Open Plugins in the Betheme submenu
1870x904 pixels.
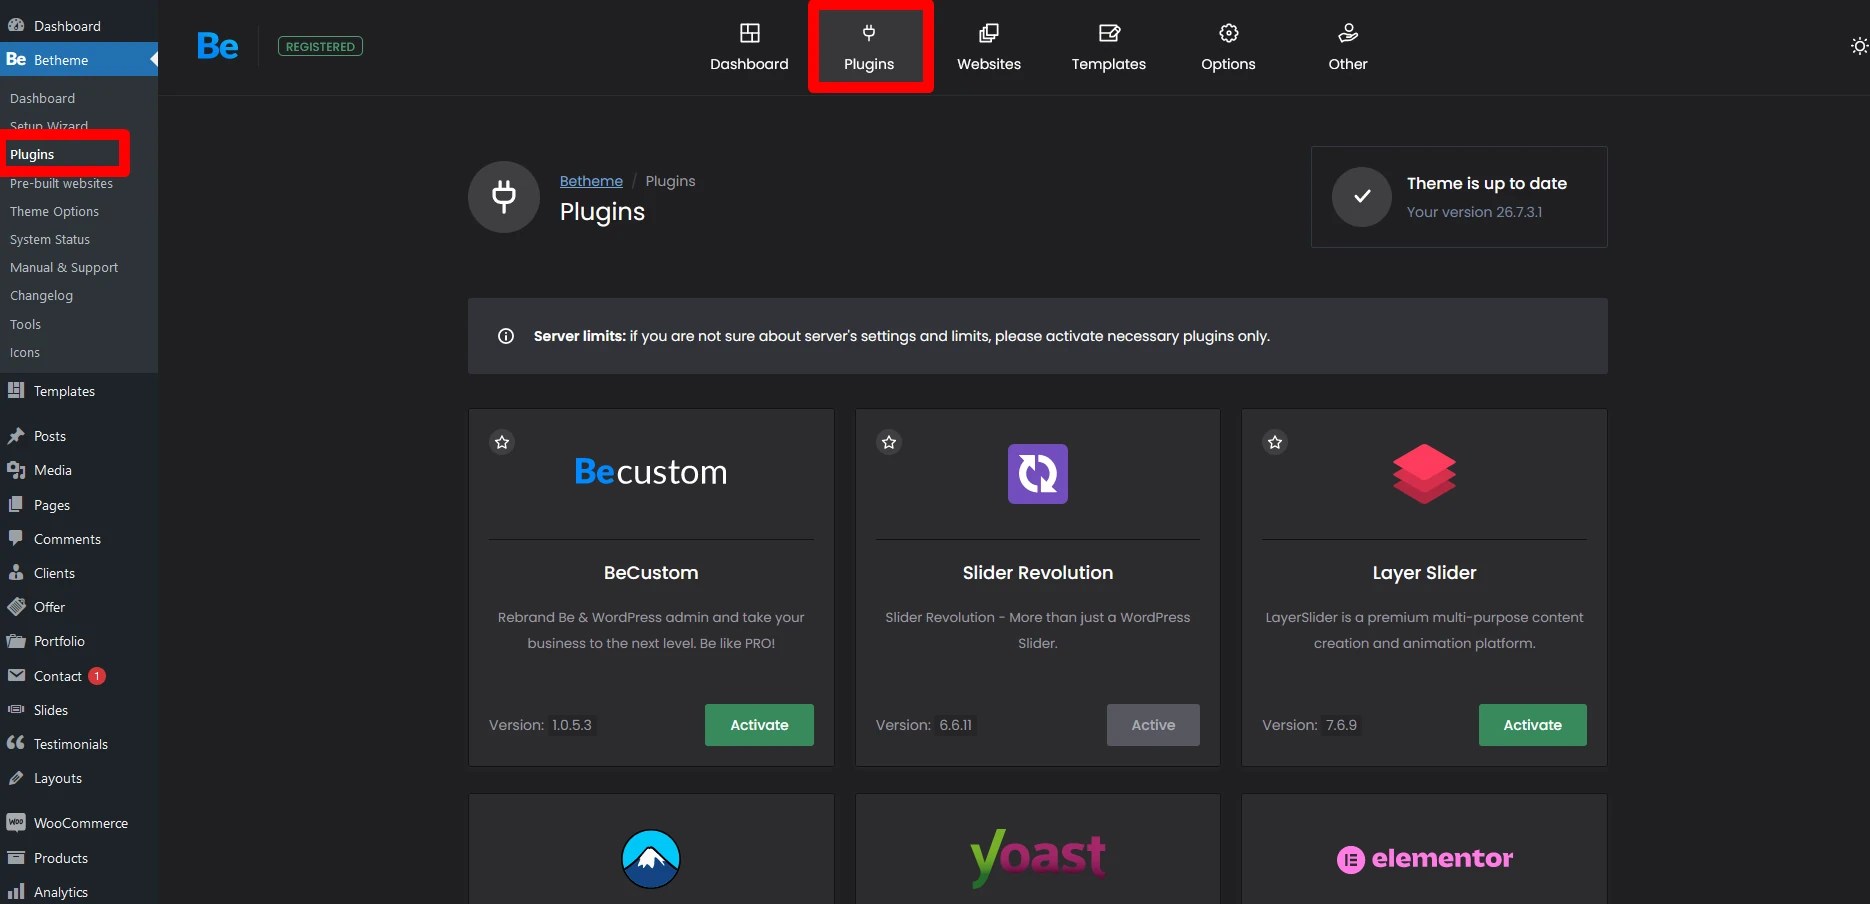coord(32,154)
